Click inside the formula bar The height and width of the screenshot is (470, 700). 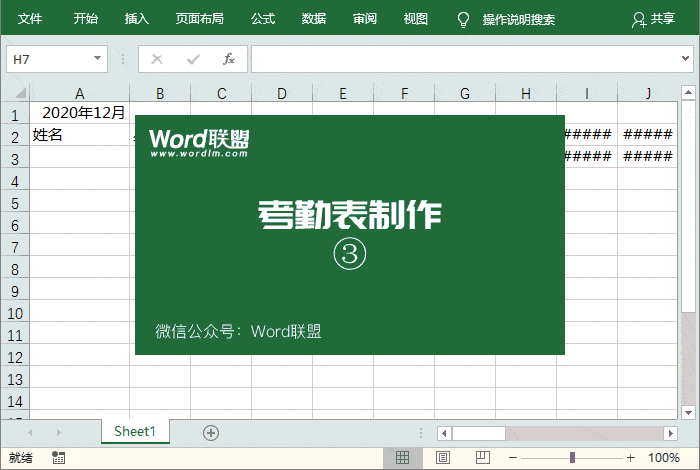[464, 59]
